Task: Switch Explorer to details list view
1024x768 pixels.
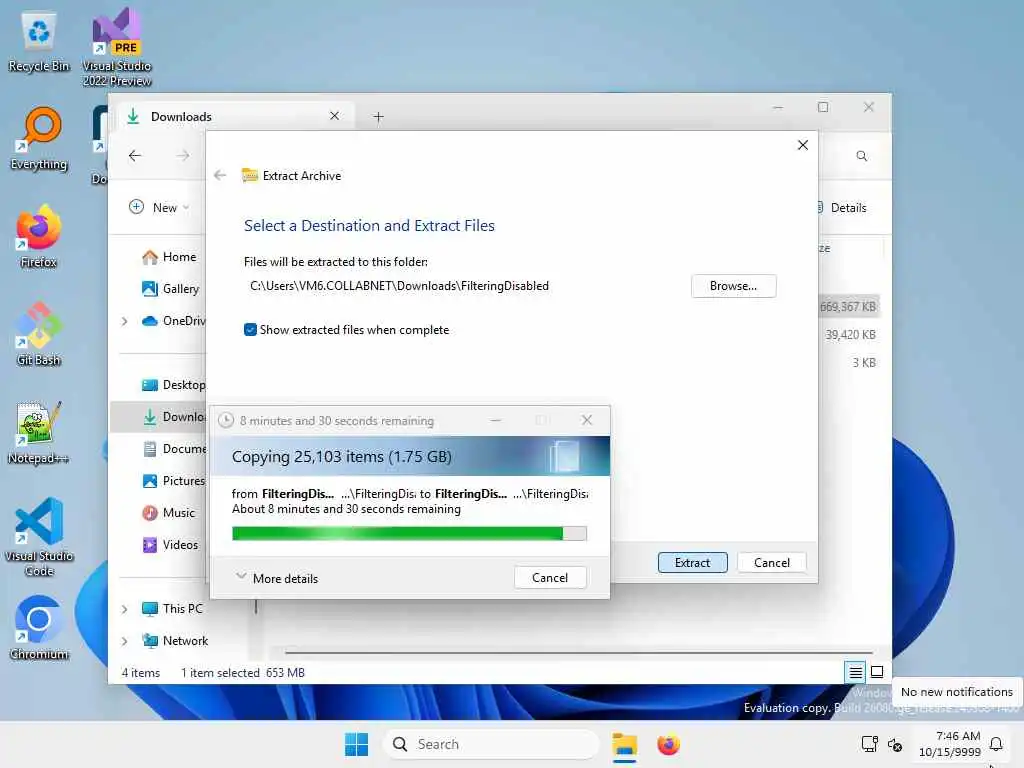Action: click(x=856, y=672)
